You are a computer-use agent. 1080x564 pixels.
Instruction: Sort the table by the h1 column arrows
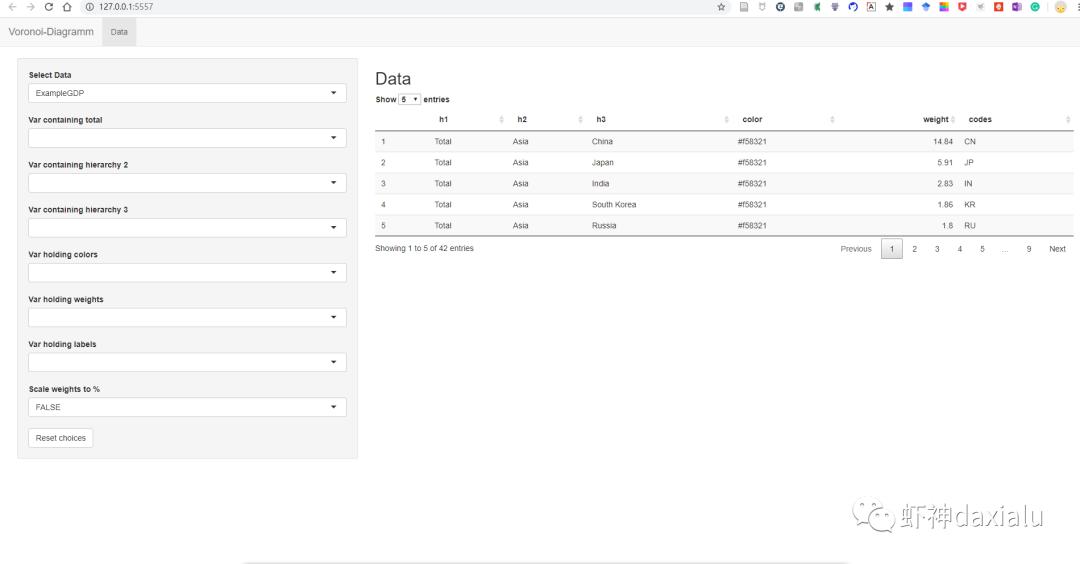point(501,120)
